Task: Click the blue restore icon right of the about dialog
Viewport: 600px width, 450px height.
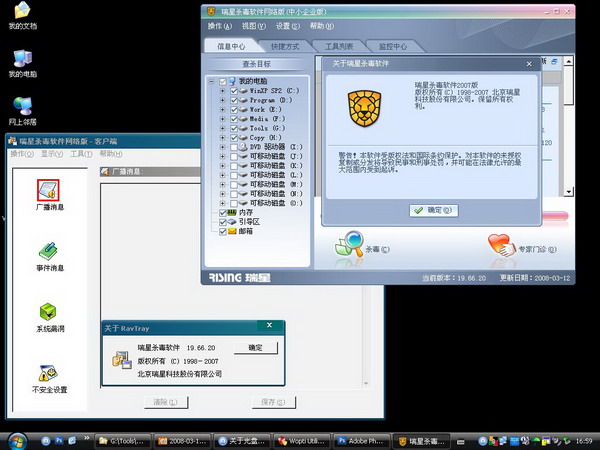Action: click(554, 62)
